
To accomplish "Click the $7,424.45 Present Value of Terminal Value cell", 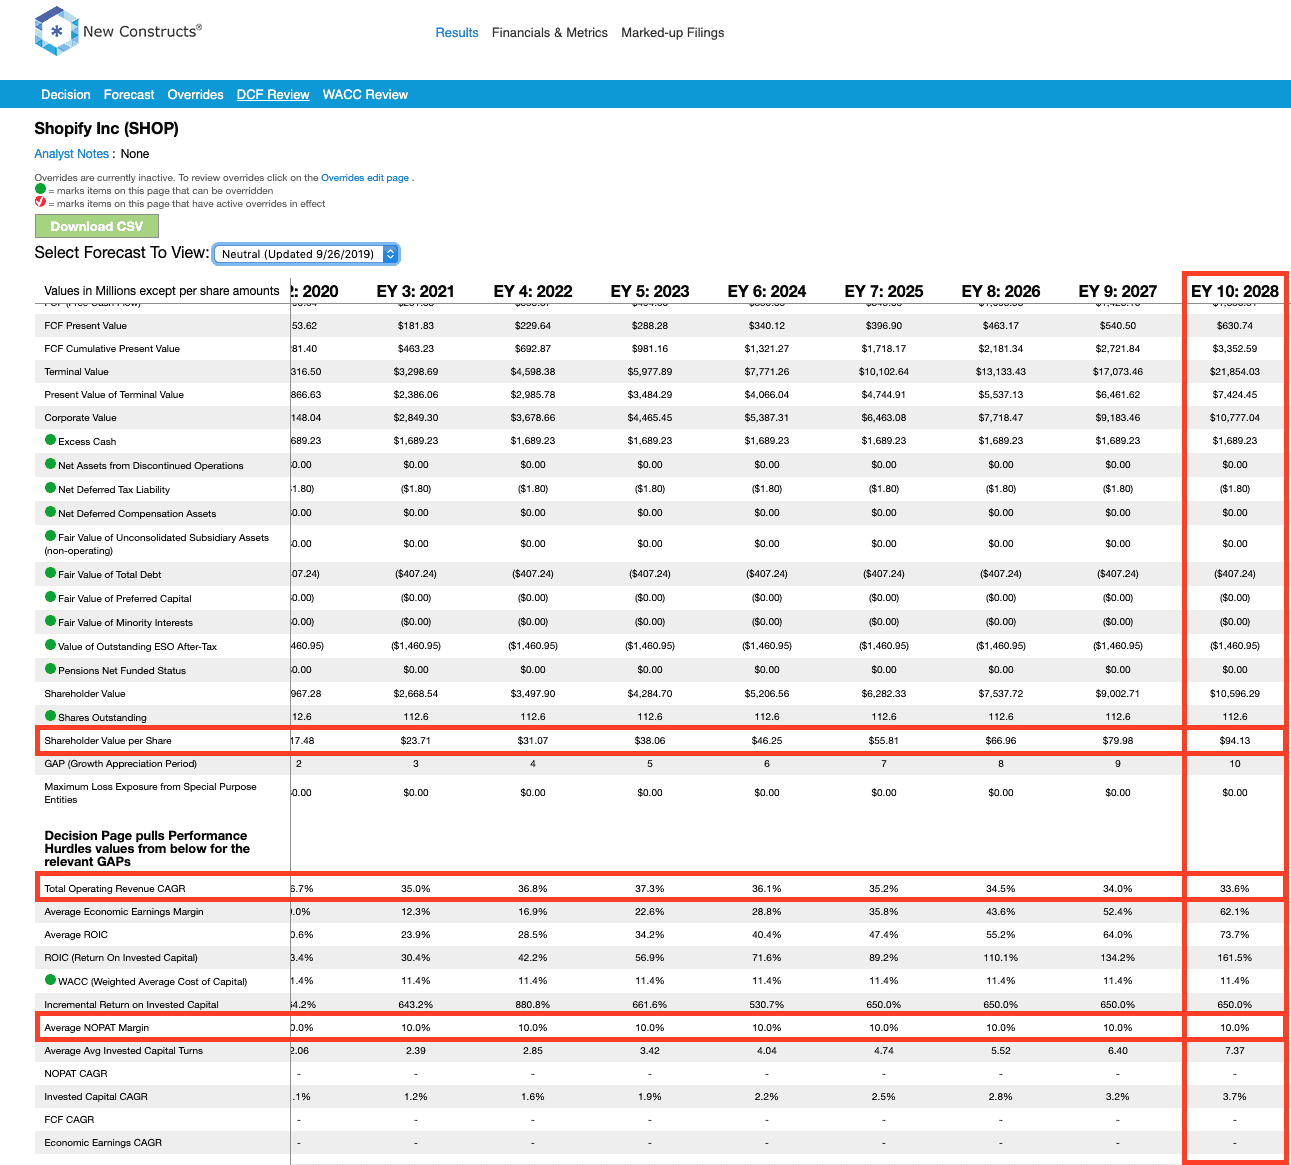I will [1235, 395].
